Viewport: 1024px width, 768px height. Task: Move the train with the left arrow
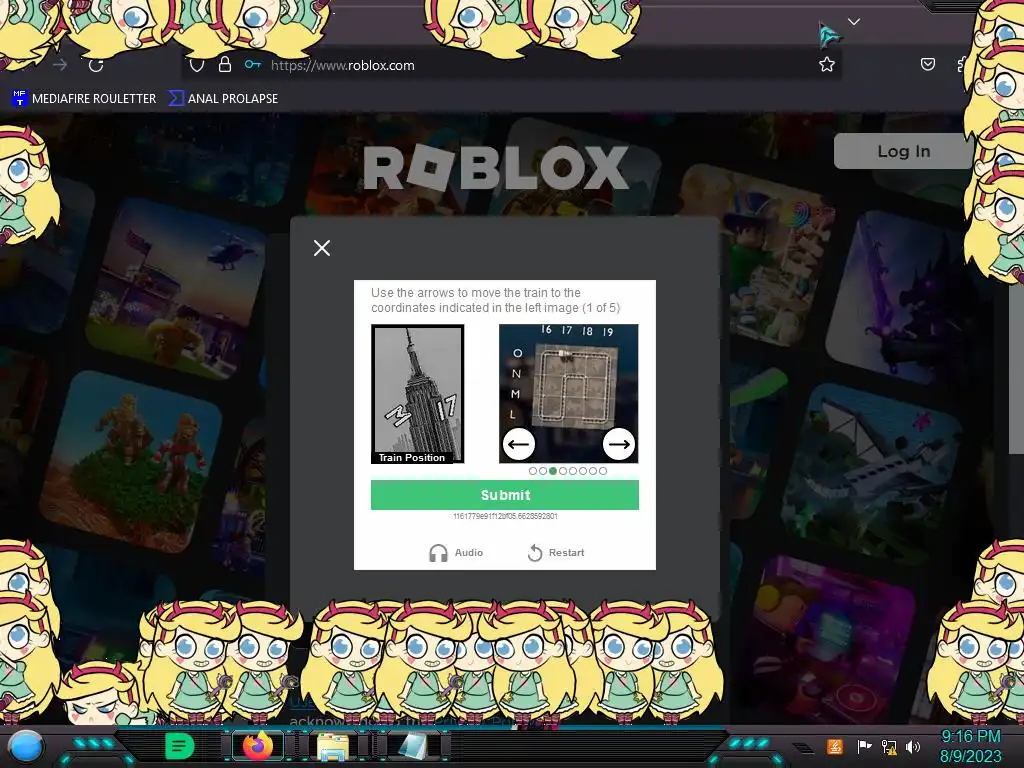[519, 444]
